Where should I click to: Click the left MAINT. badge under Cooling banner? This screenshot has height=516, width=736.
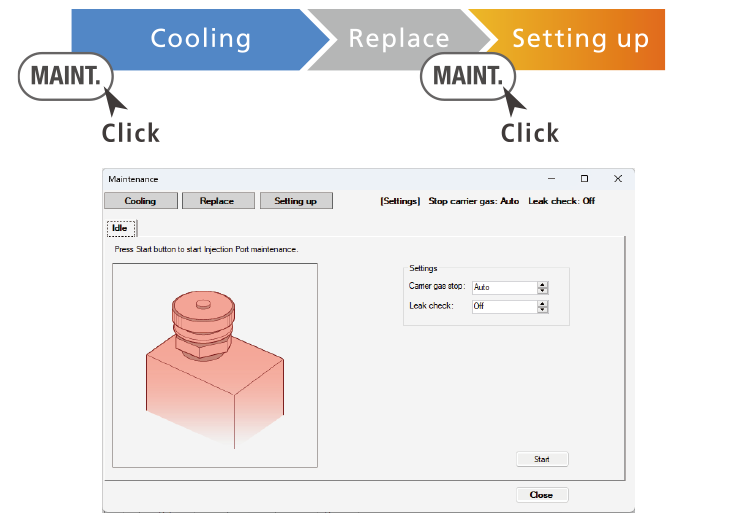(66, 77)
